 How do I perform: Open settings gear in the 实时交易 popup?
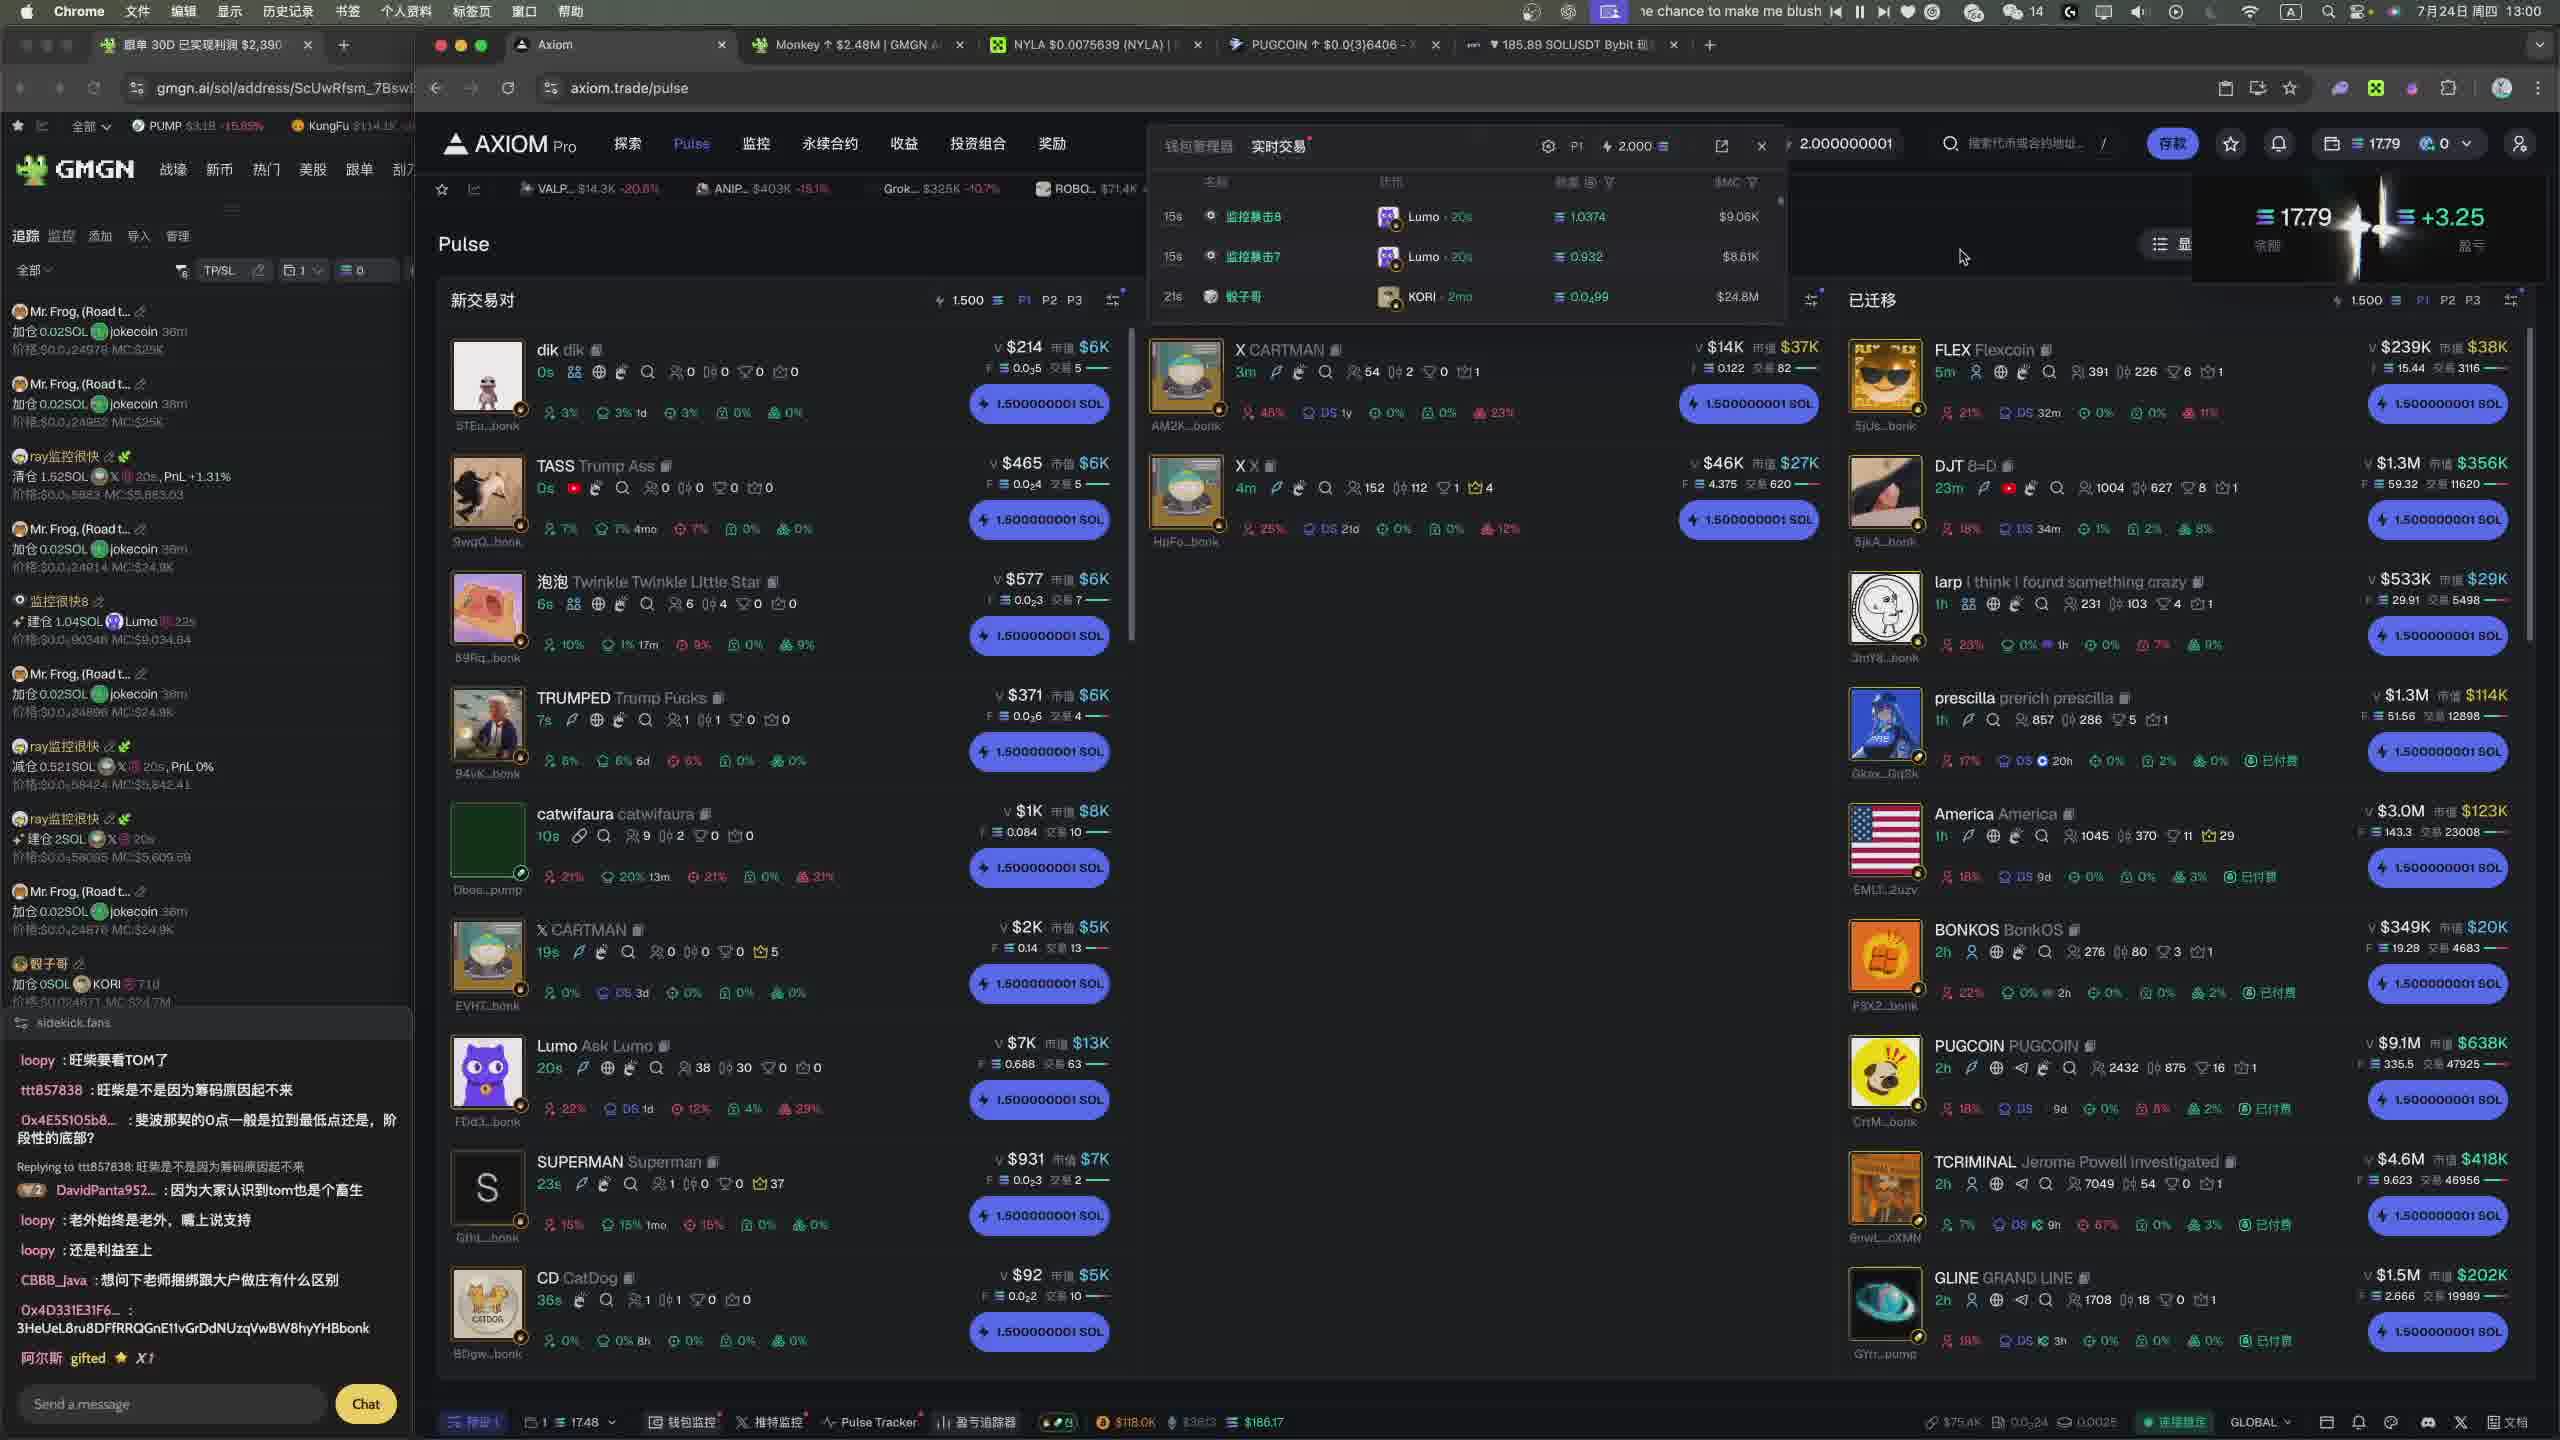(x=1548, y=146)
